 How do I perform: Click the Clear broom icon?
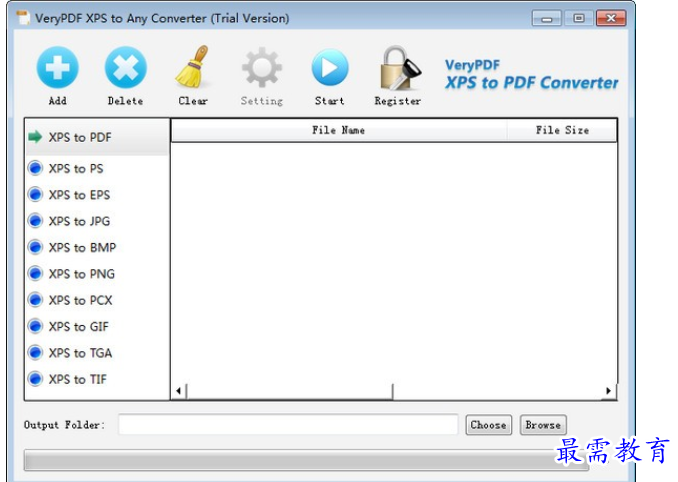click(193, 67)
